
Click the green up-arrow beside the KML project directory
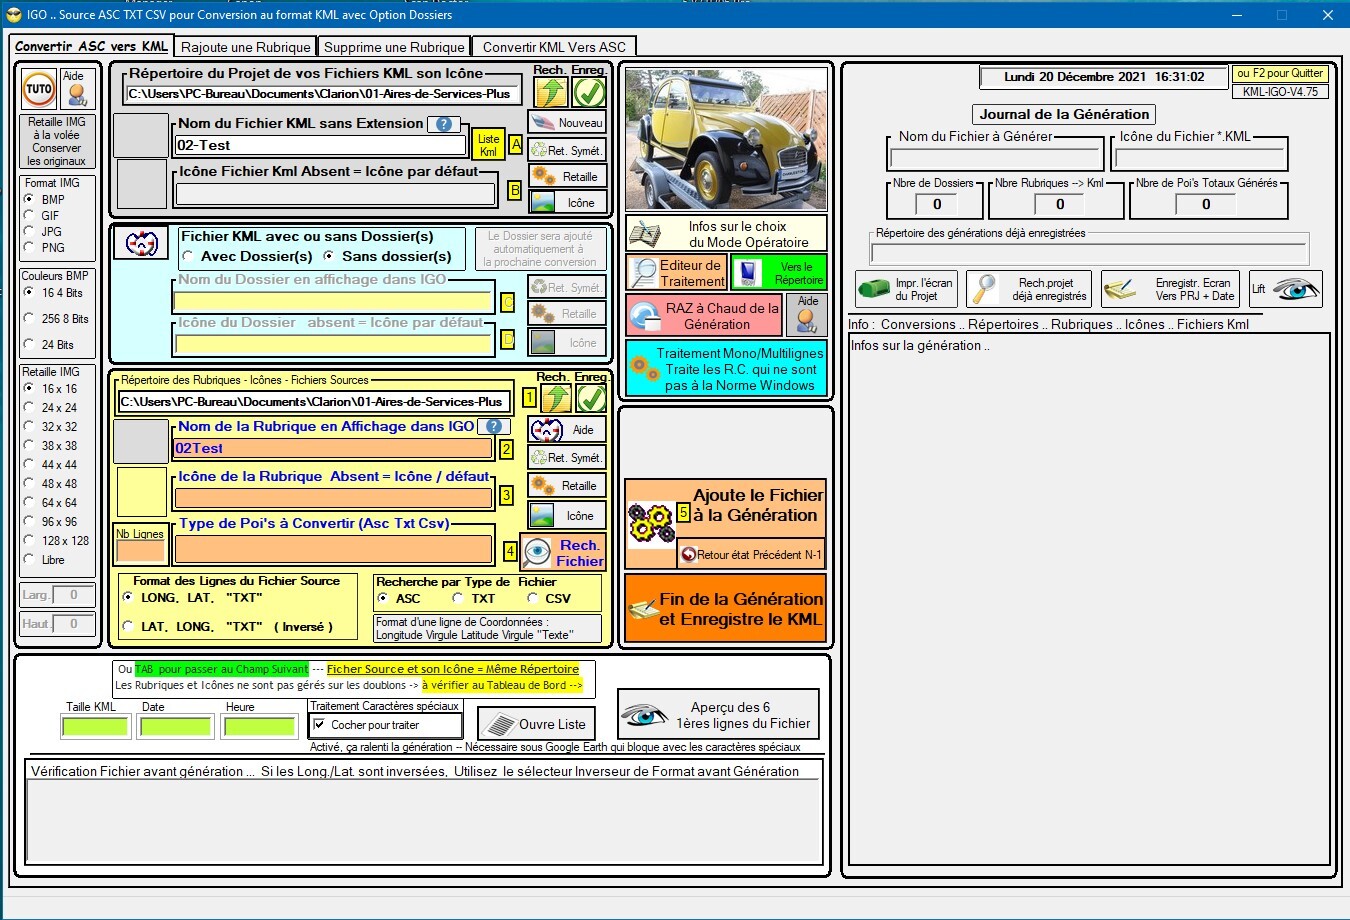[551, 92]
